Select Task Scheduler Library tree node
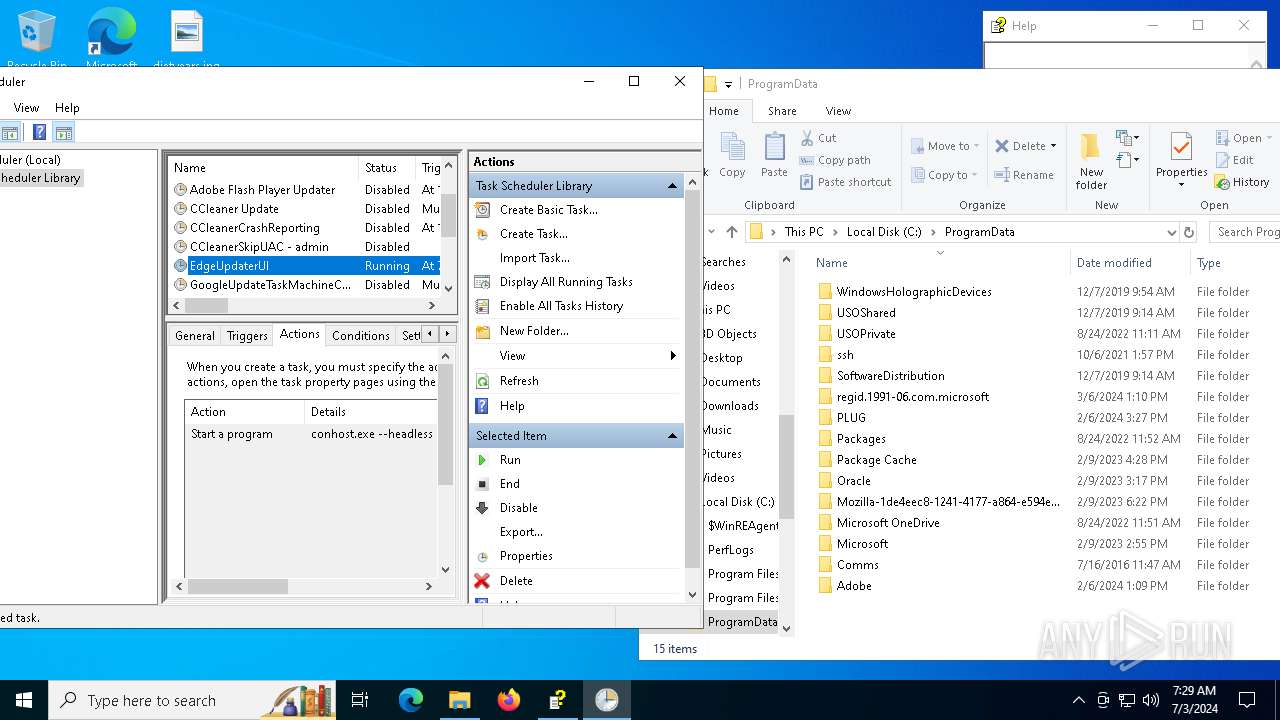The height and width of the screenshot is (720, 1280). (x=41, y=178)
